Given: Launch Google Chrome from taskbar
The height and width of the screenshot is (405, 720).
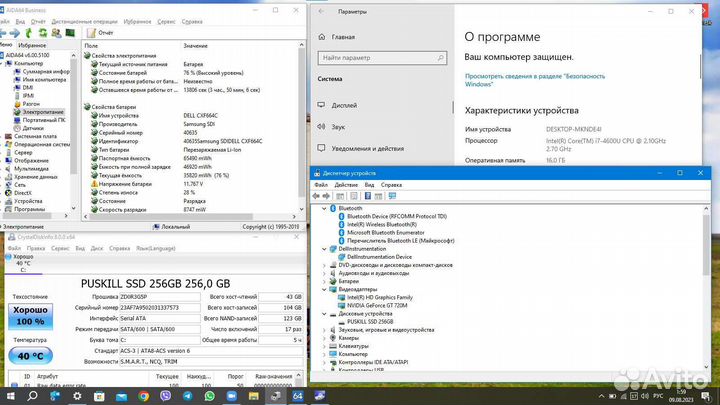Looking at the screenshot, I should pyautogui.click(x=144, y=396).
